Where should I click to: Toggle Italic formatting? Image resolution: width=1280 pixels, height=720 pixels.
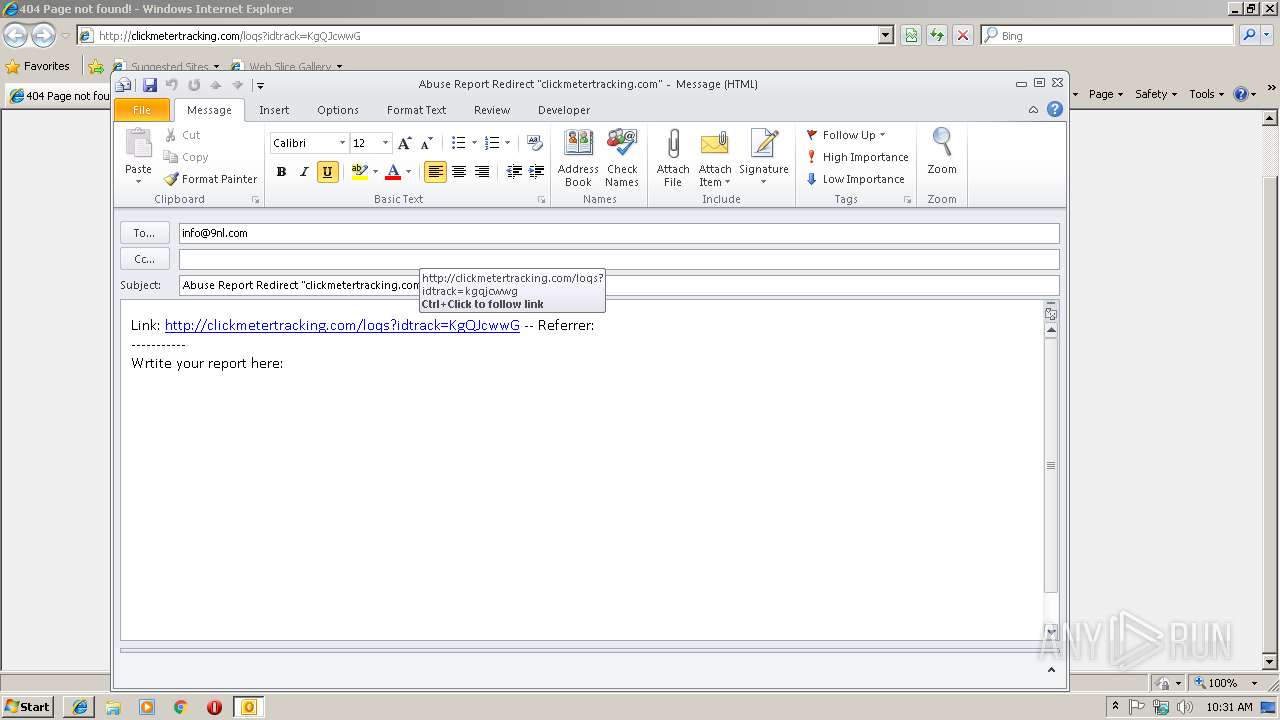click(x=304, y=172)
